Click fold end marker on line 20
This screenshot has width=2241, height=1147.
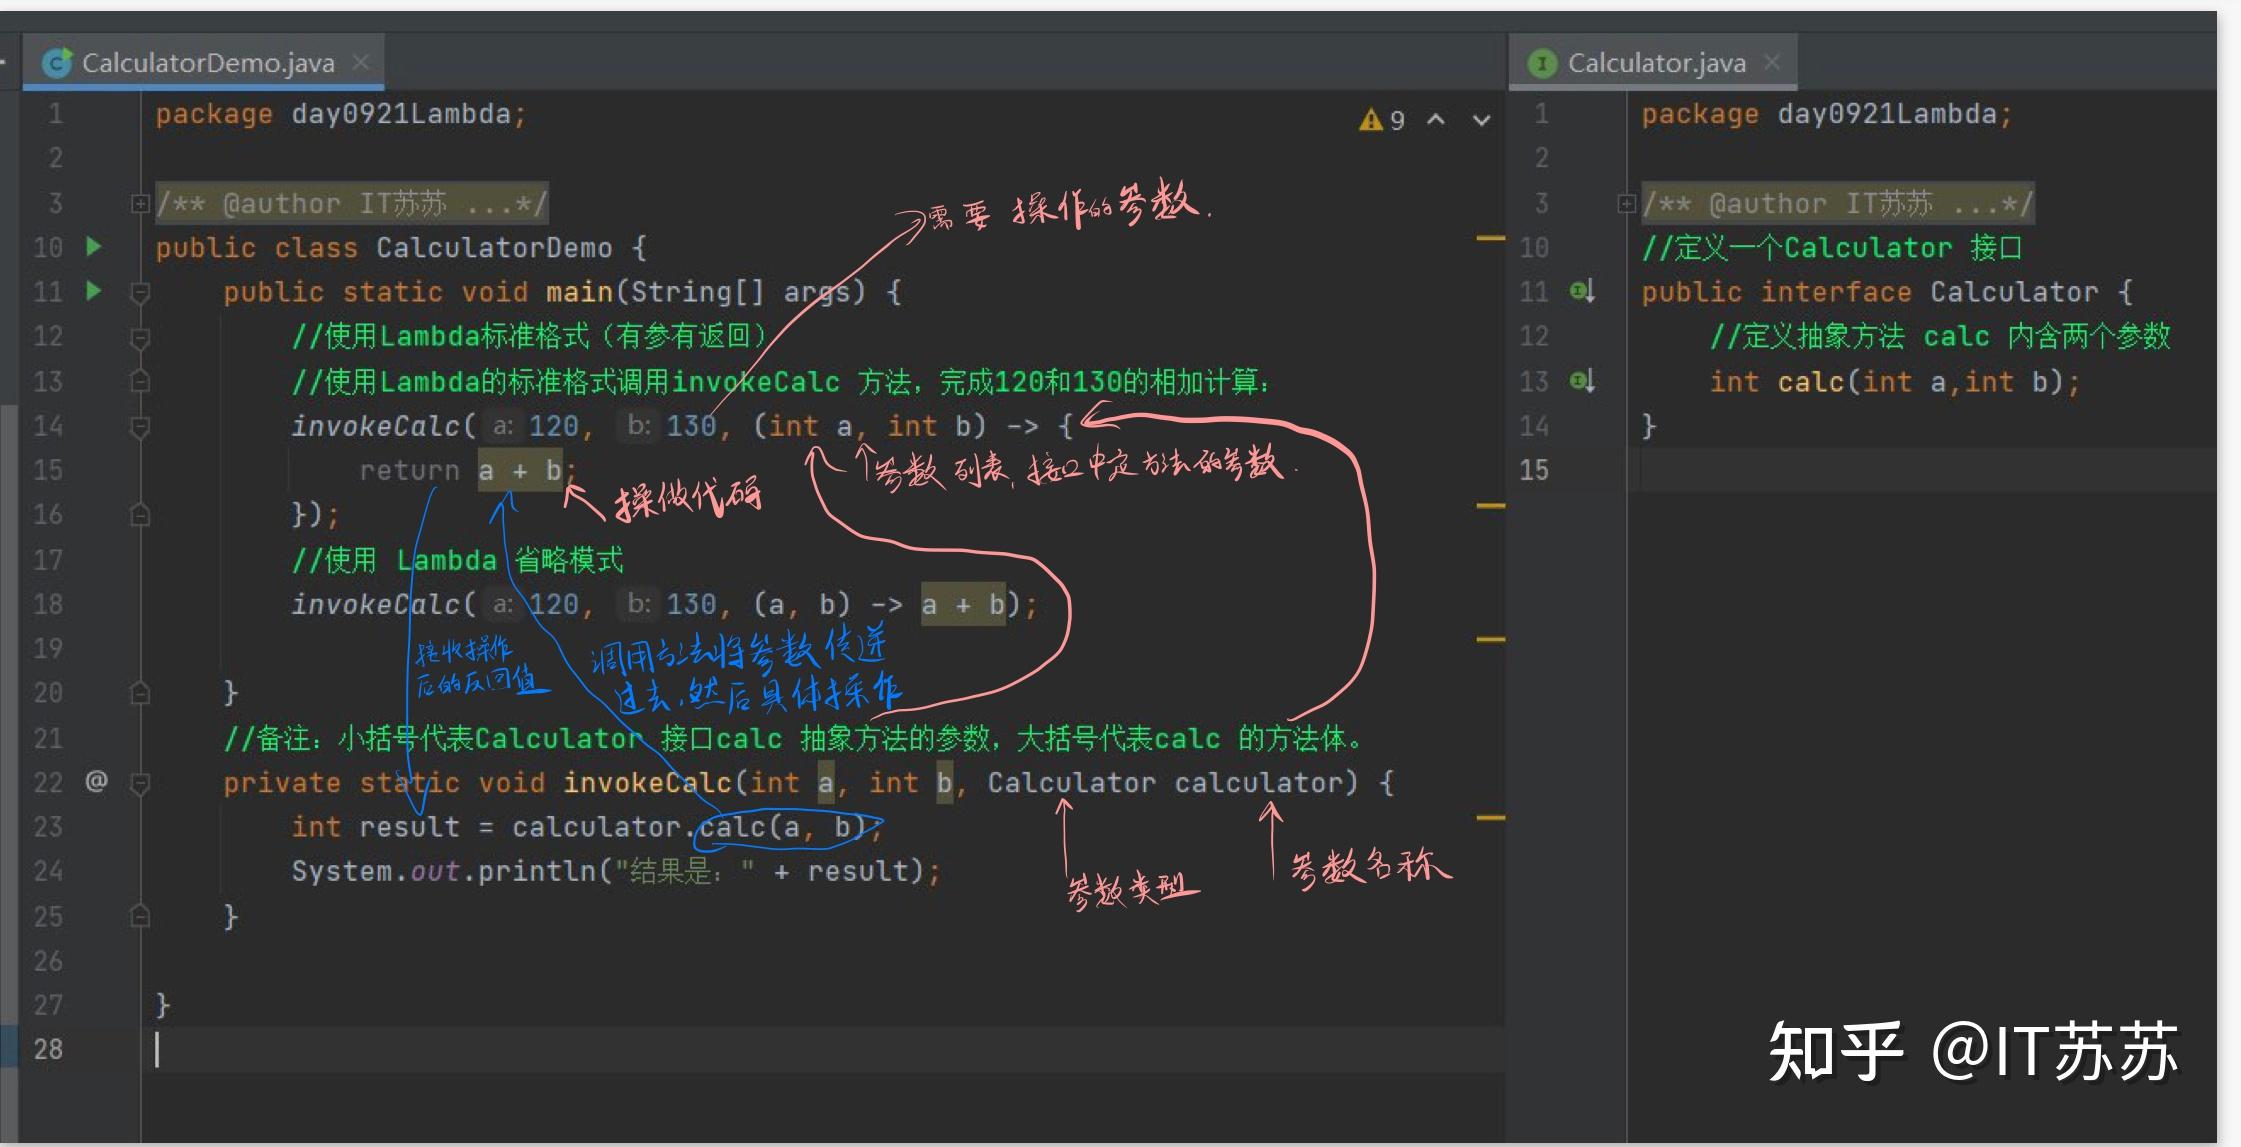(x=140, y=692)
